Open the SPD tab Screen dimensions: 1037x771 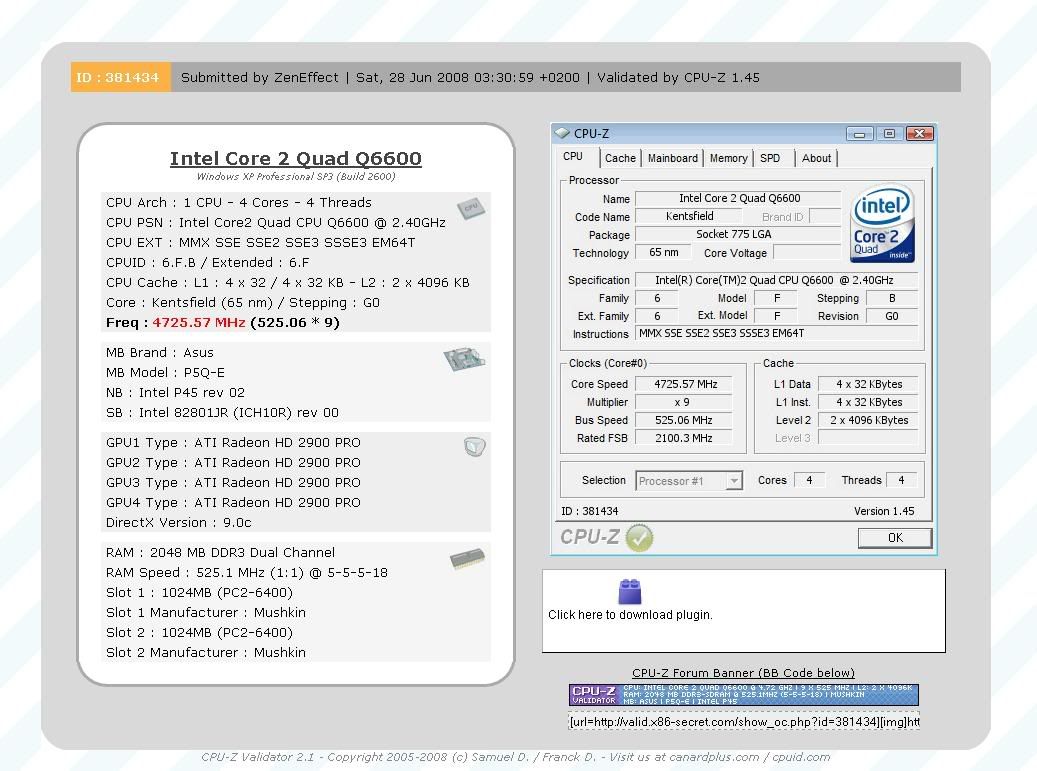click(x=770, y=158)
